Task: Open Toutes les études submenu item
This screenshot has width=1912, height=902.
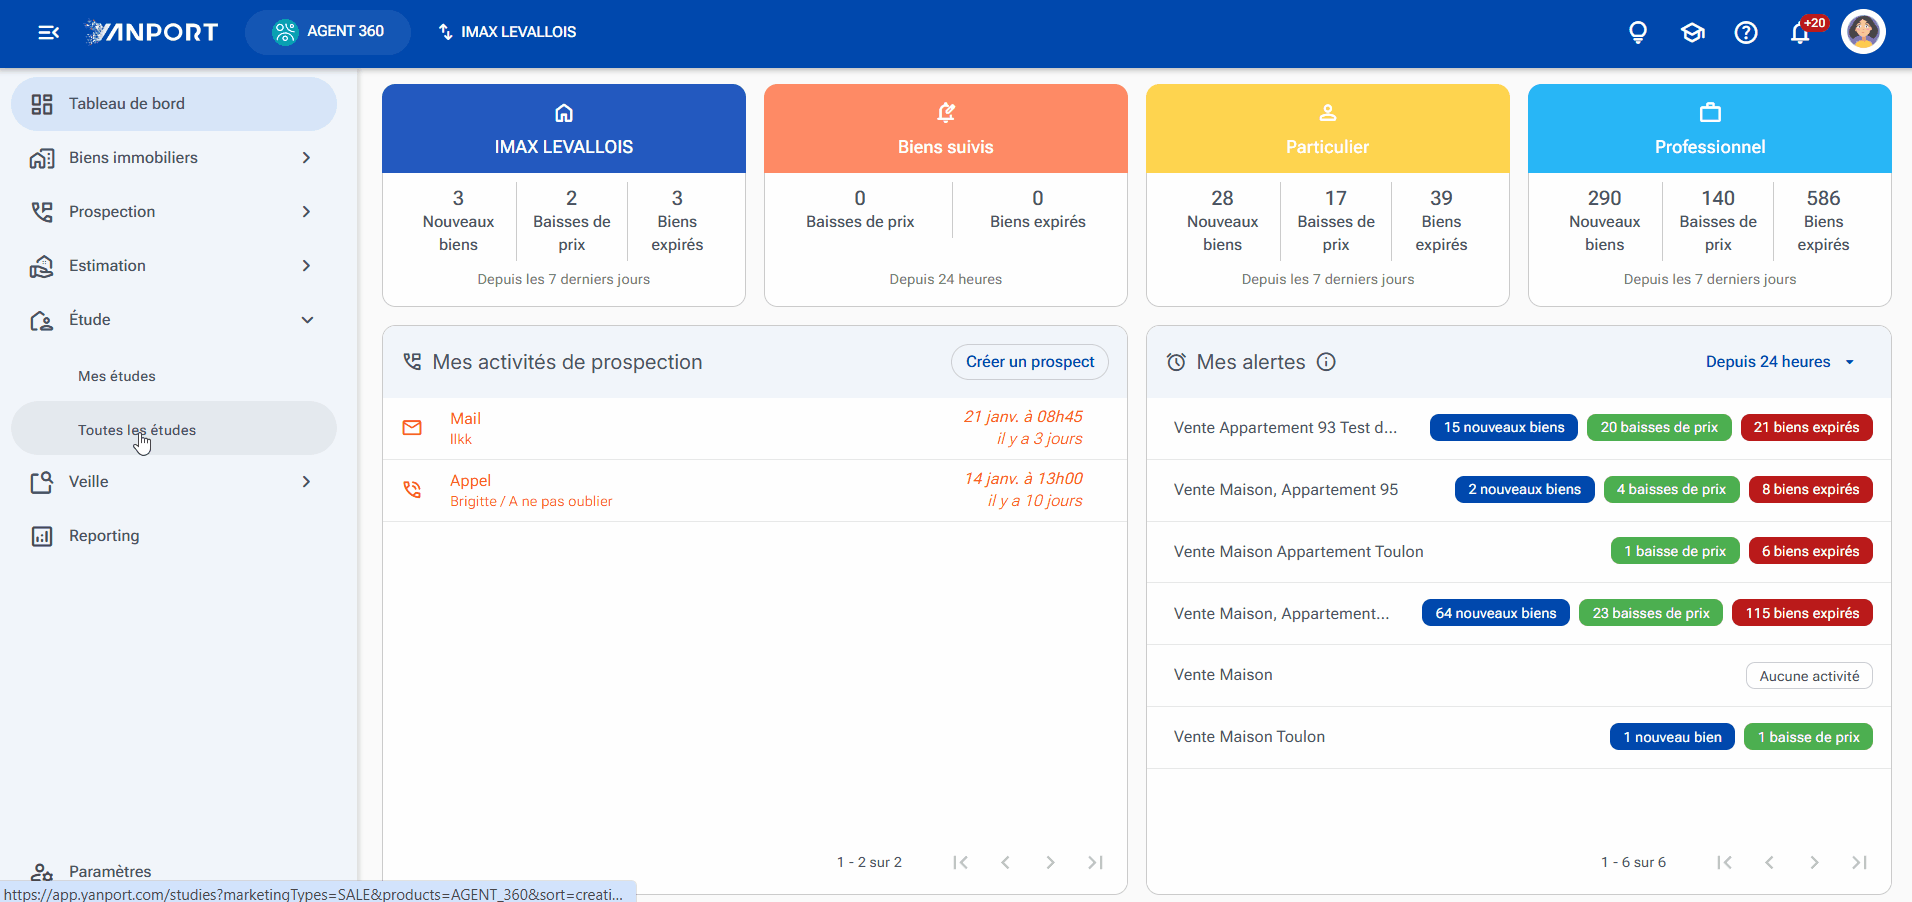Action: pos(174,428)
